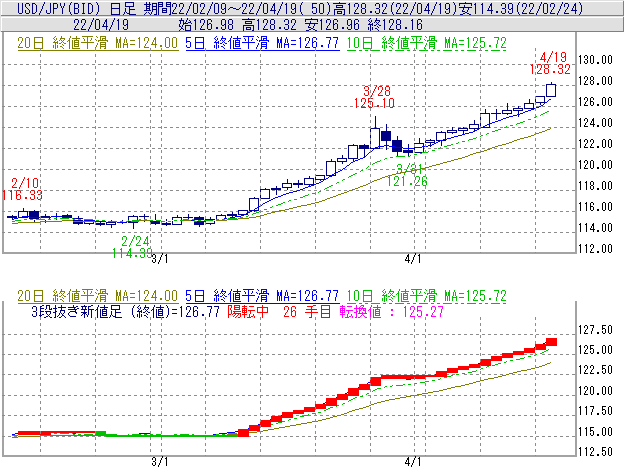
Task: Select the lower chart's 5日 MA=126.77 legend
Action: (x=262, y=296)
